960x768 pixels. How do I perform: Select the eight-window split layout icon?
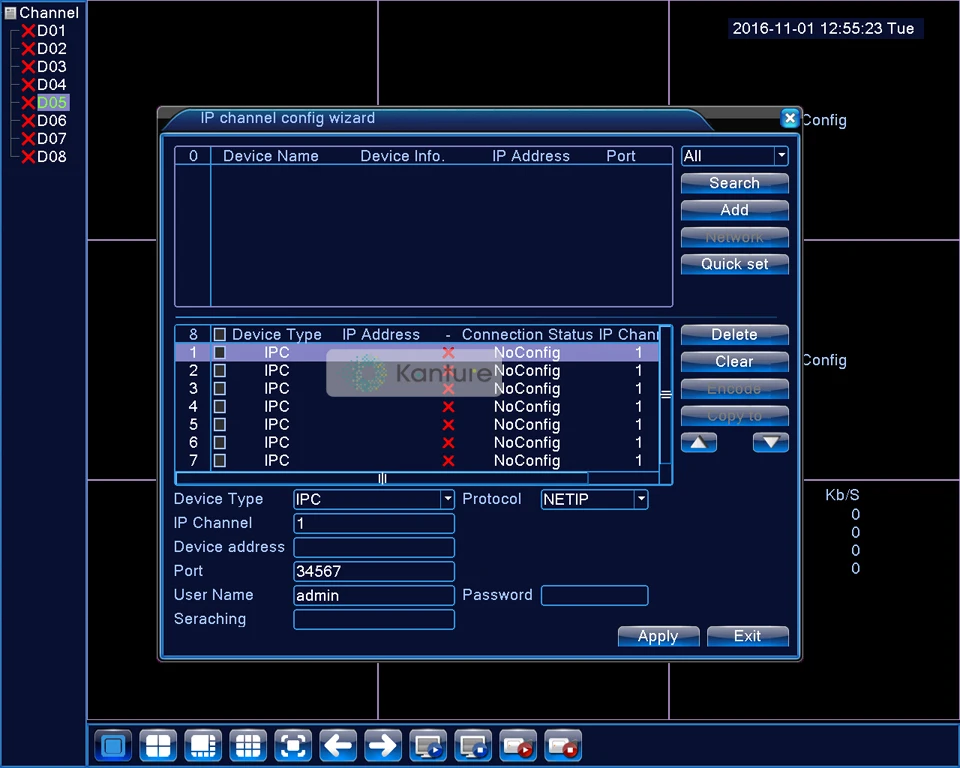point(203,745)
